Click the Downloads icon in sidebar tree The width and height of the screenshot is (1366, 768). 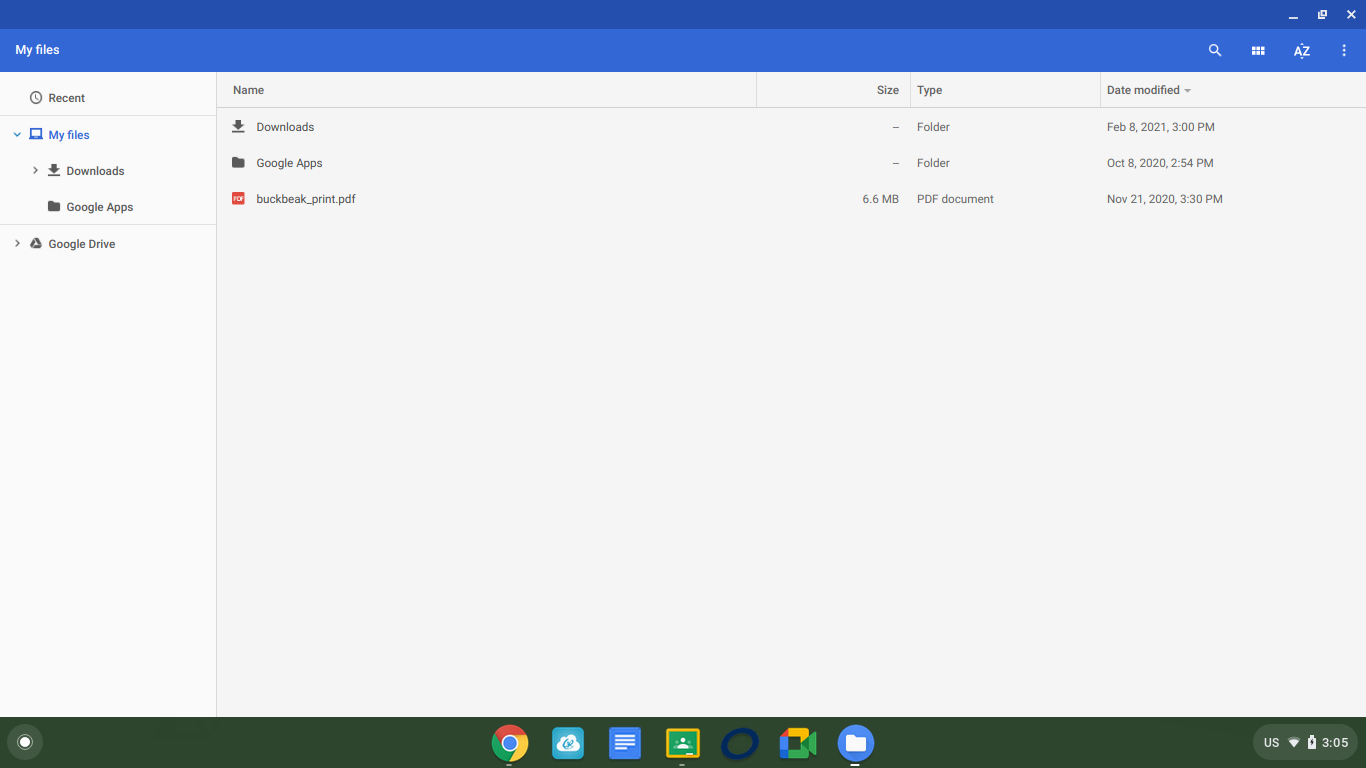point(54,170)
